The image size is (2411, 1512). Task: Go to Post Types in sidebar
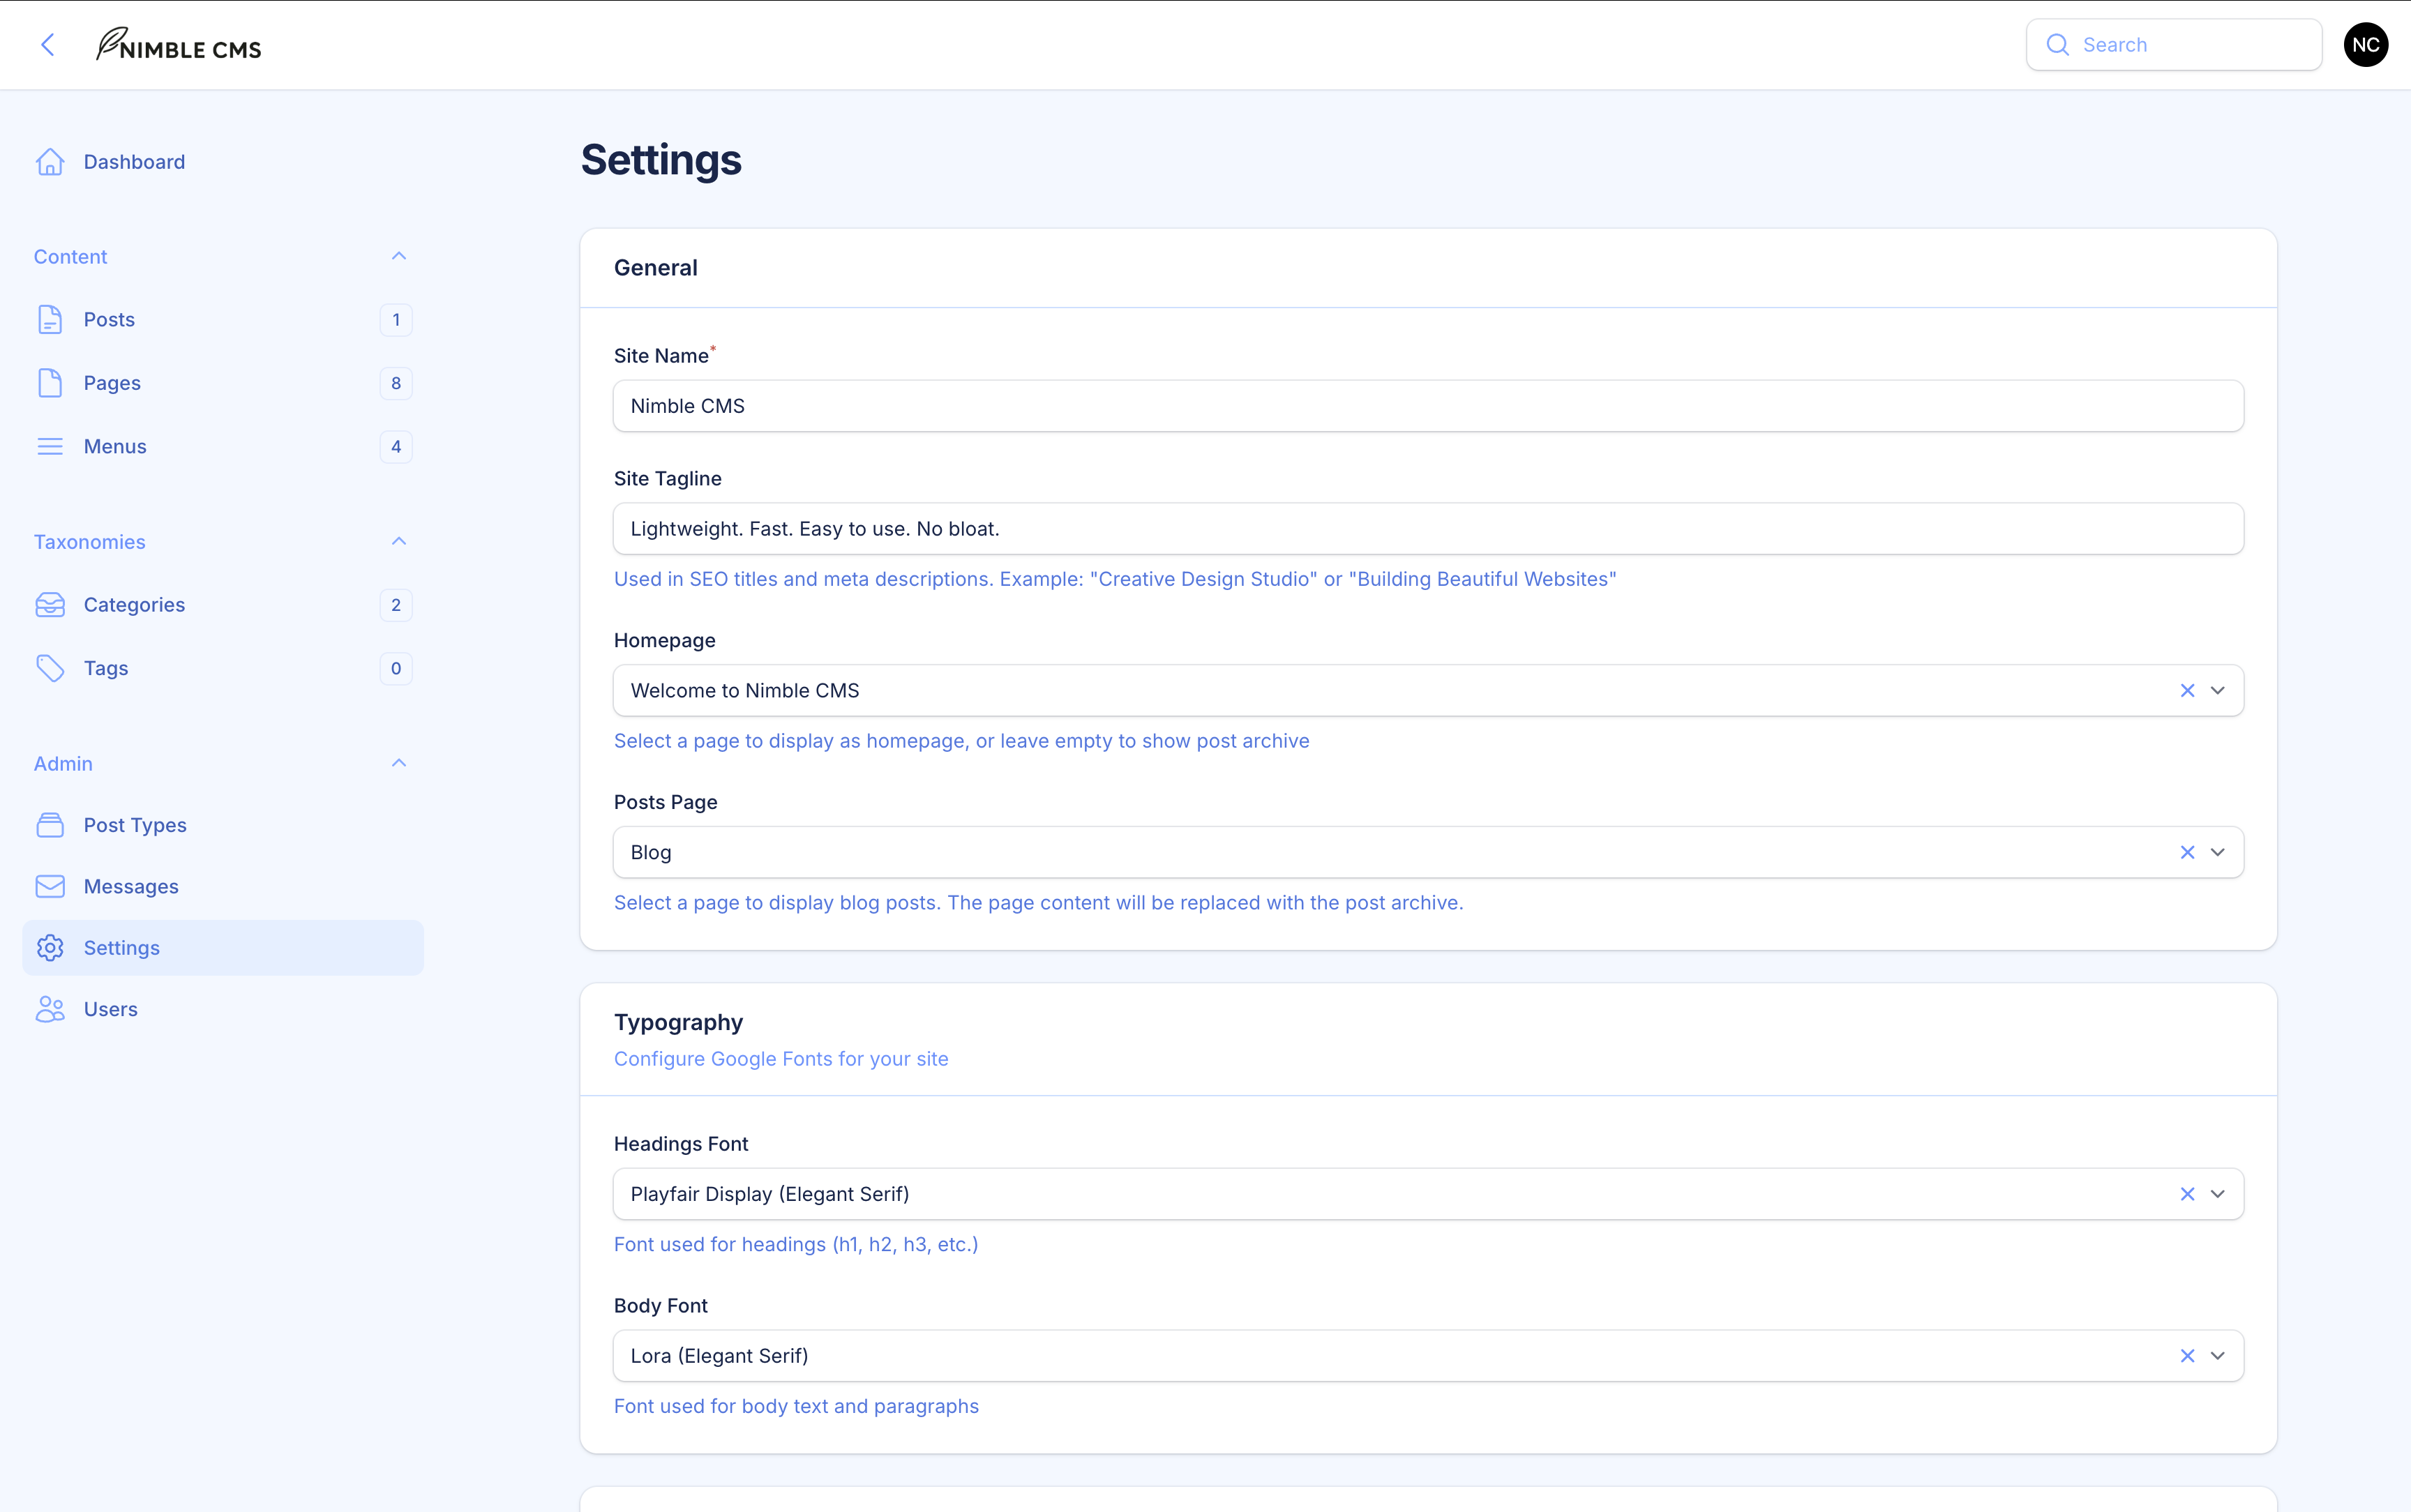(135, 825)
